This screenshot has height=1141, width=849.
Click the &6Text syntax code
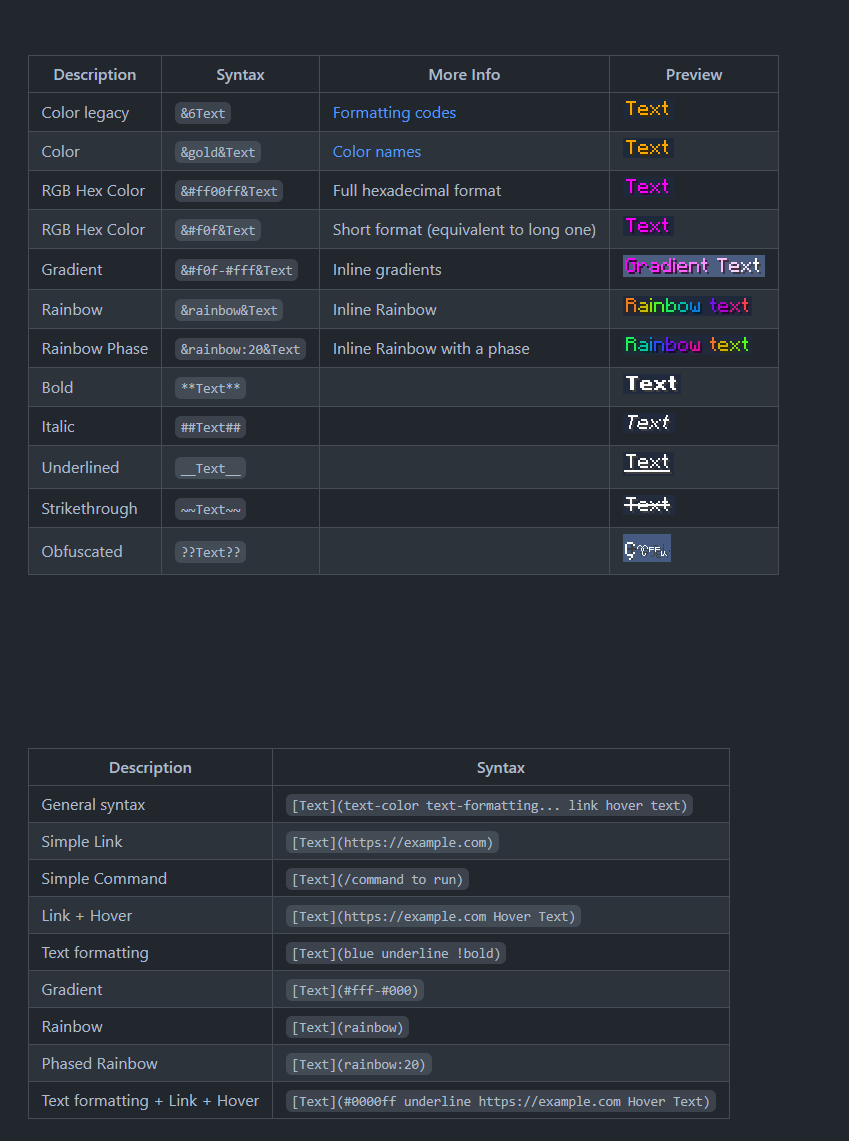203,113
